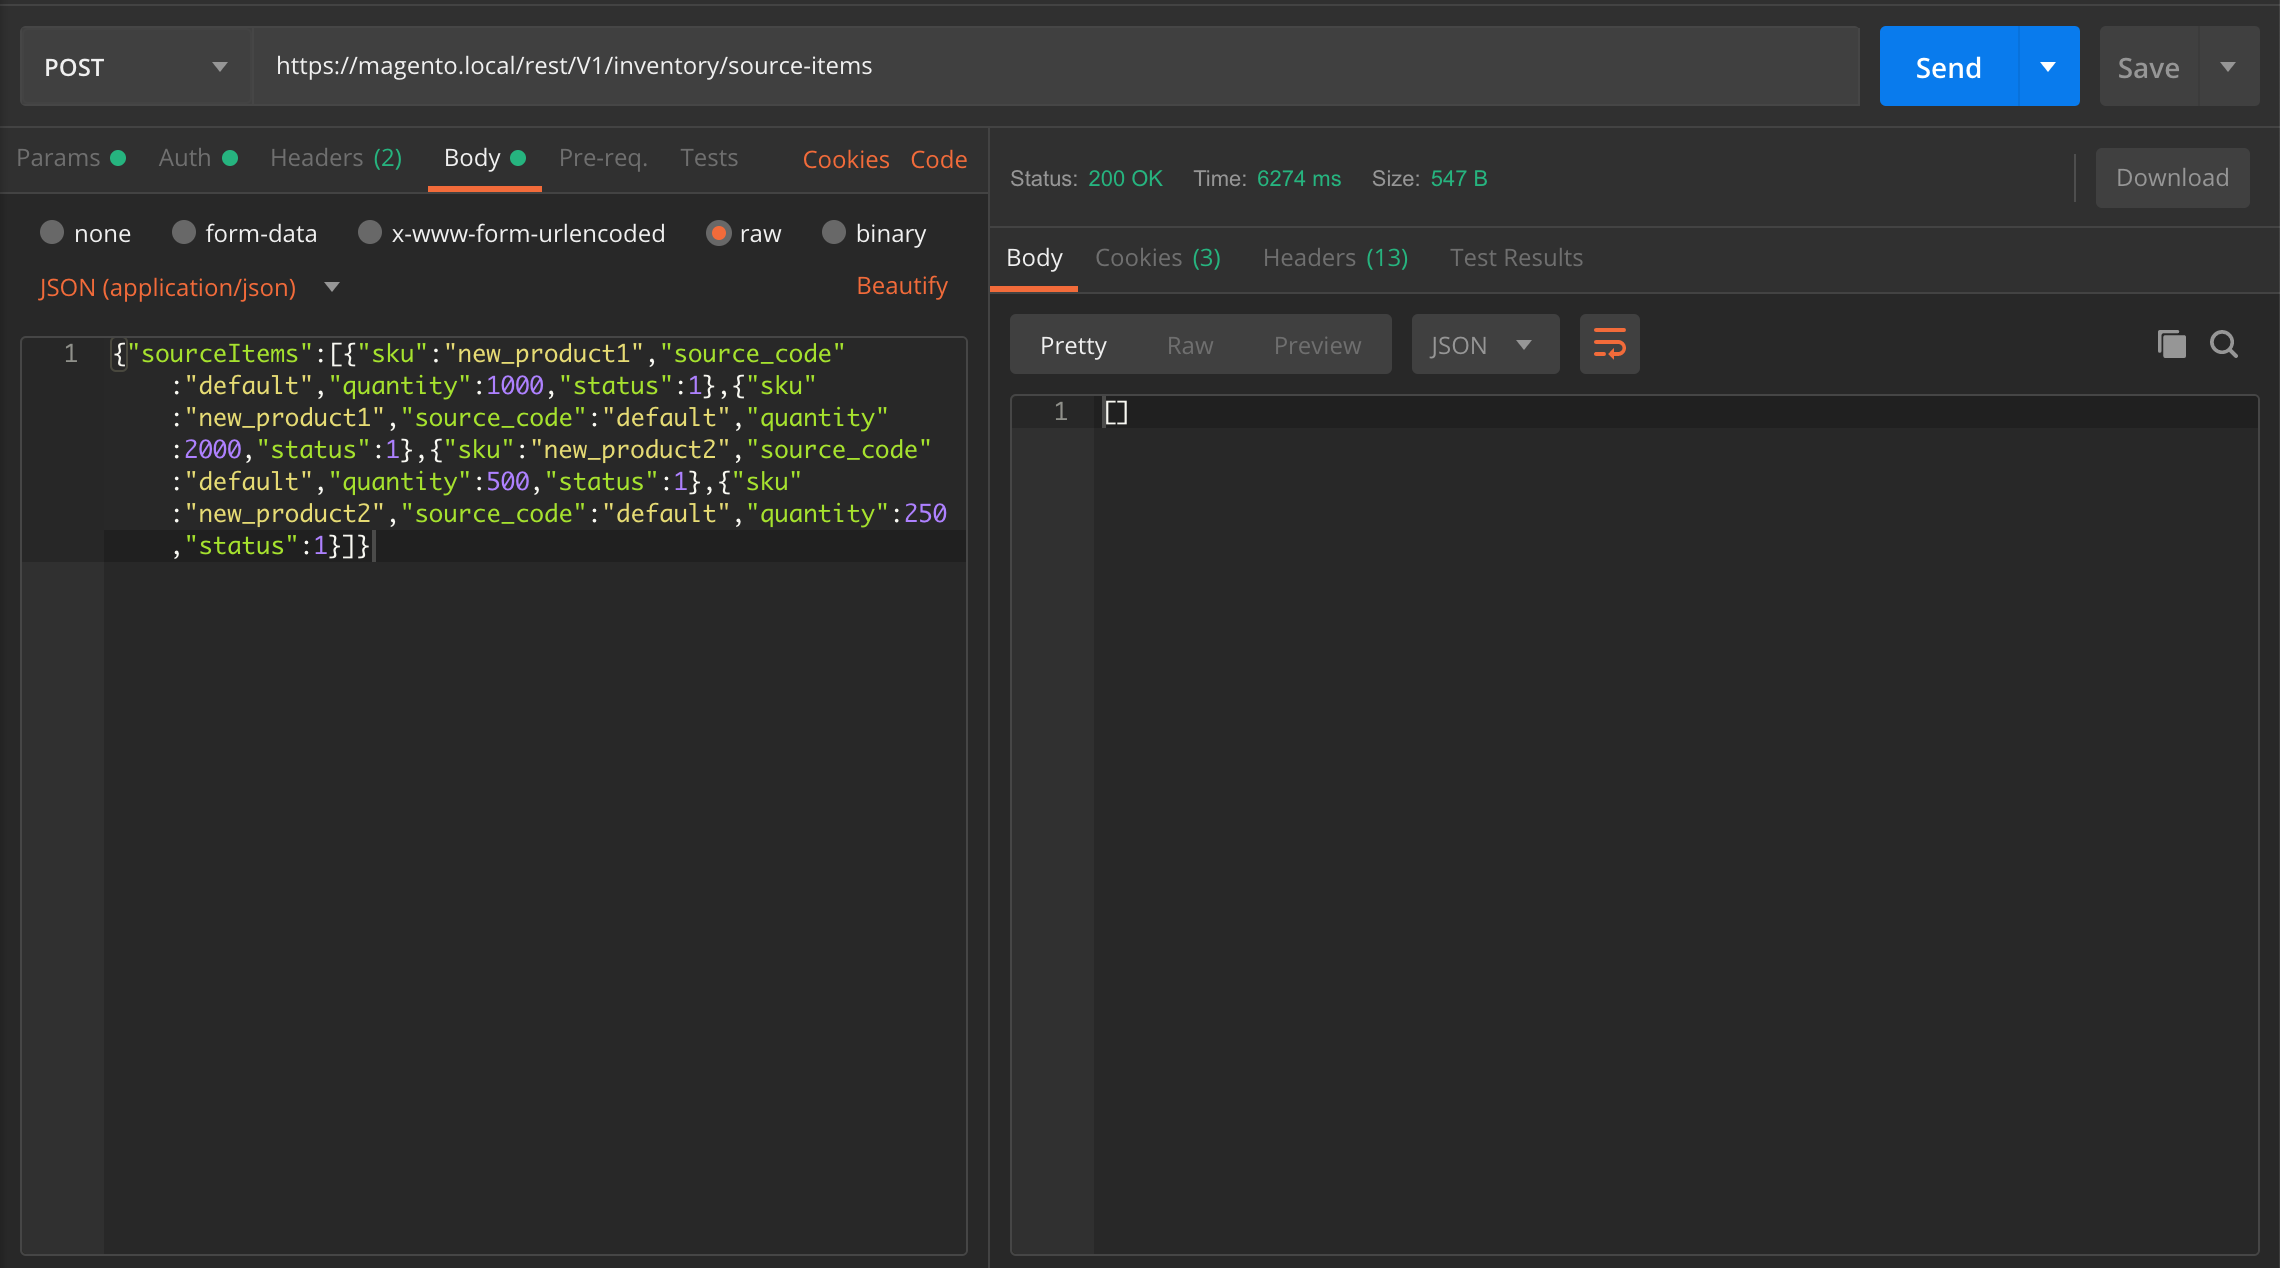Switch to the Params request tab
Screen dimensions: 2280x1268
click(70, 158)
